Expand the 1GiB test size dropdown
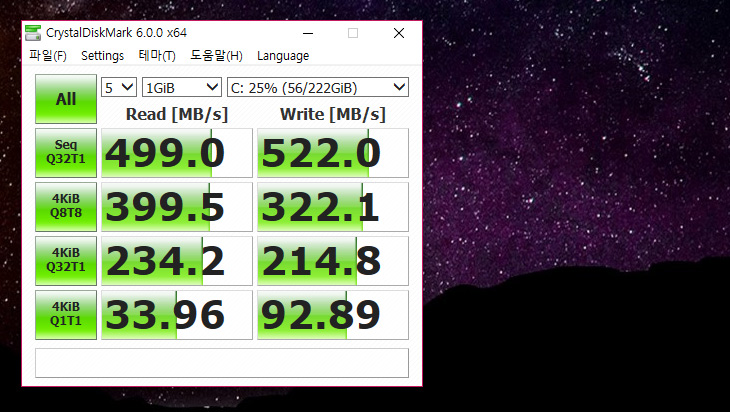The height and width of the screenshot is (412, 730). click(x=182, y=88)
